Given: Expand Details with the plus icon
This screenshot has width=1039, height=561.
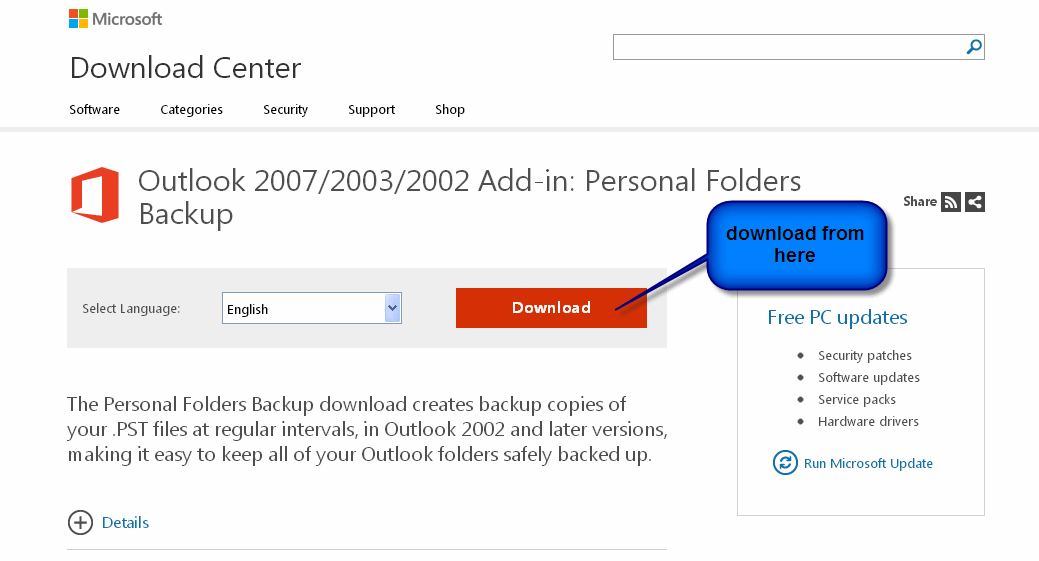Looking at the screenshot, I should tap(80, 523).
